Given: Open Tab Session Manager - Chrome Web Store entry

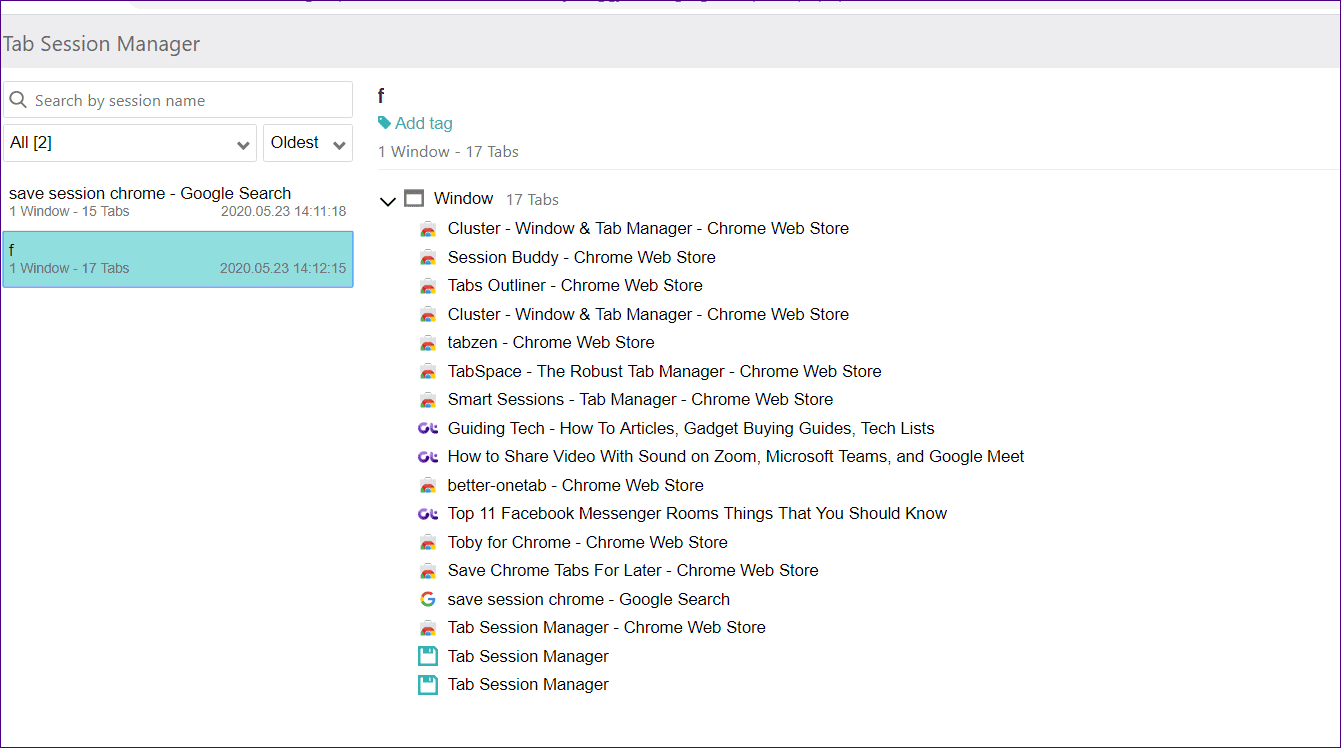Looking at the screenshot, I should click(606, 627).
